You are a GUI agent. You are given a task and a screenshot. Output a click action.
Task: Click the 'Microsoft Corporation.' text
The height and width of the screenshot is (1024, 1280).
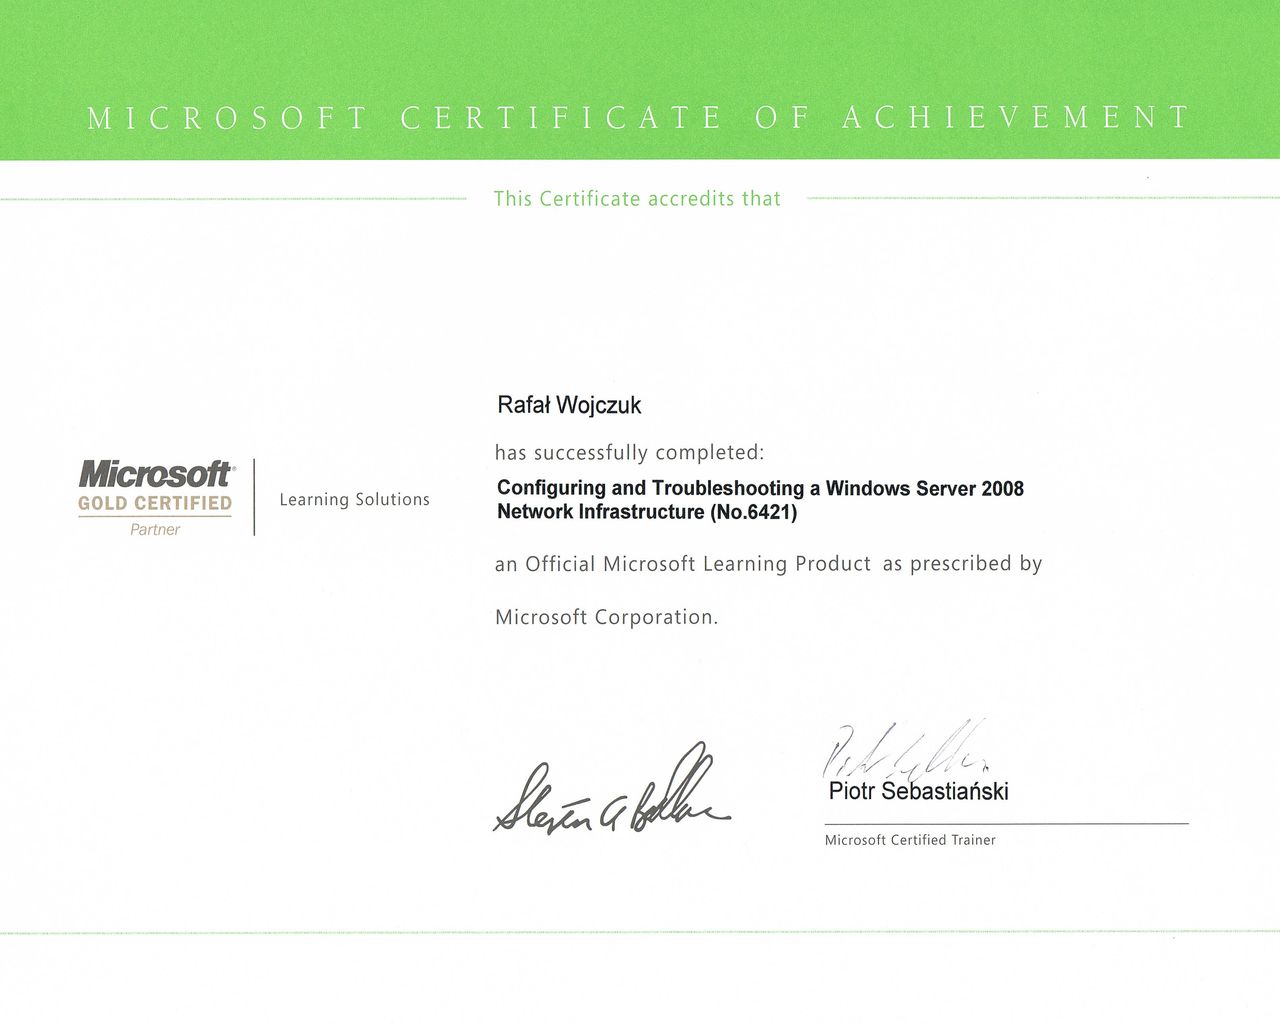coord(607,617)
